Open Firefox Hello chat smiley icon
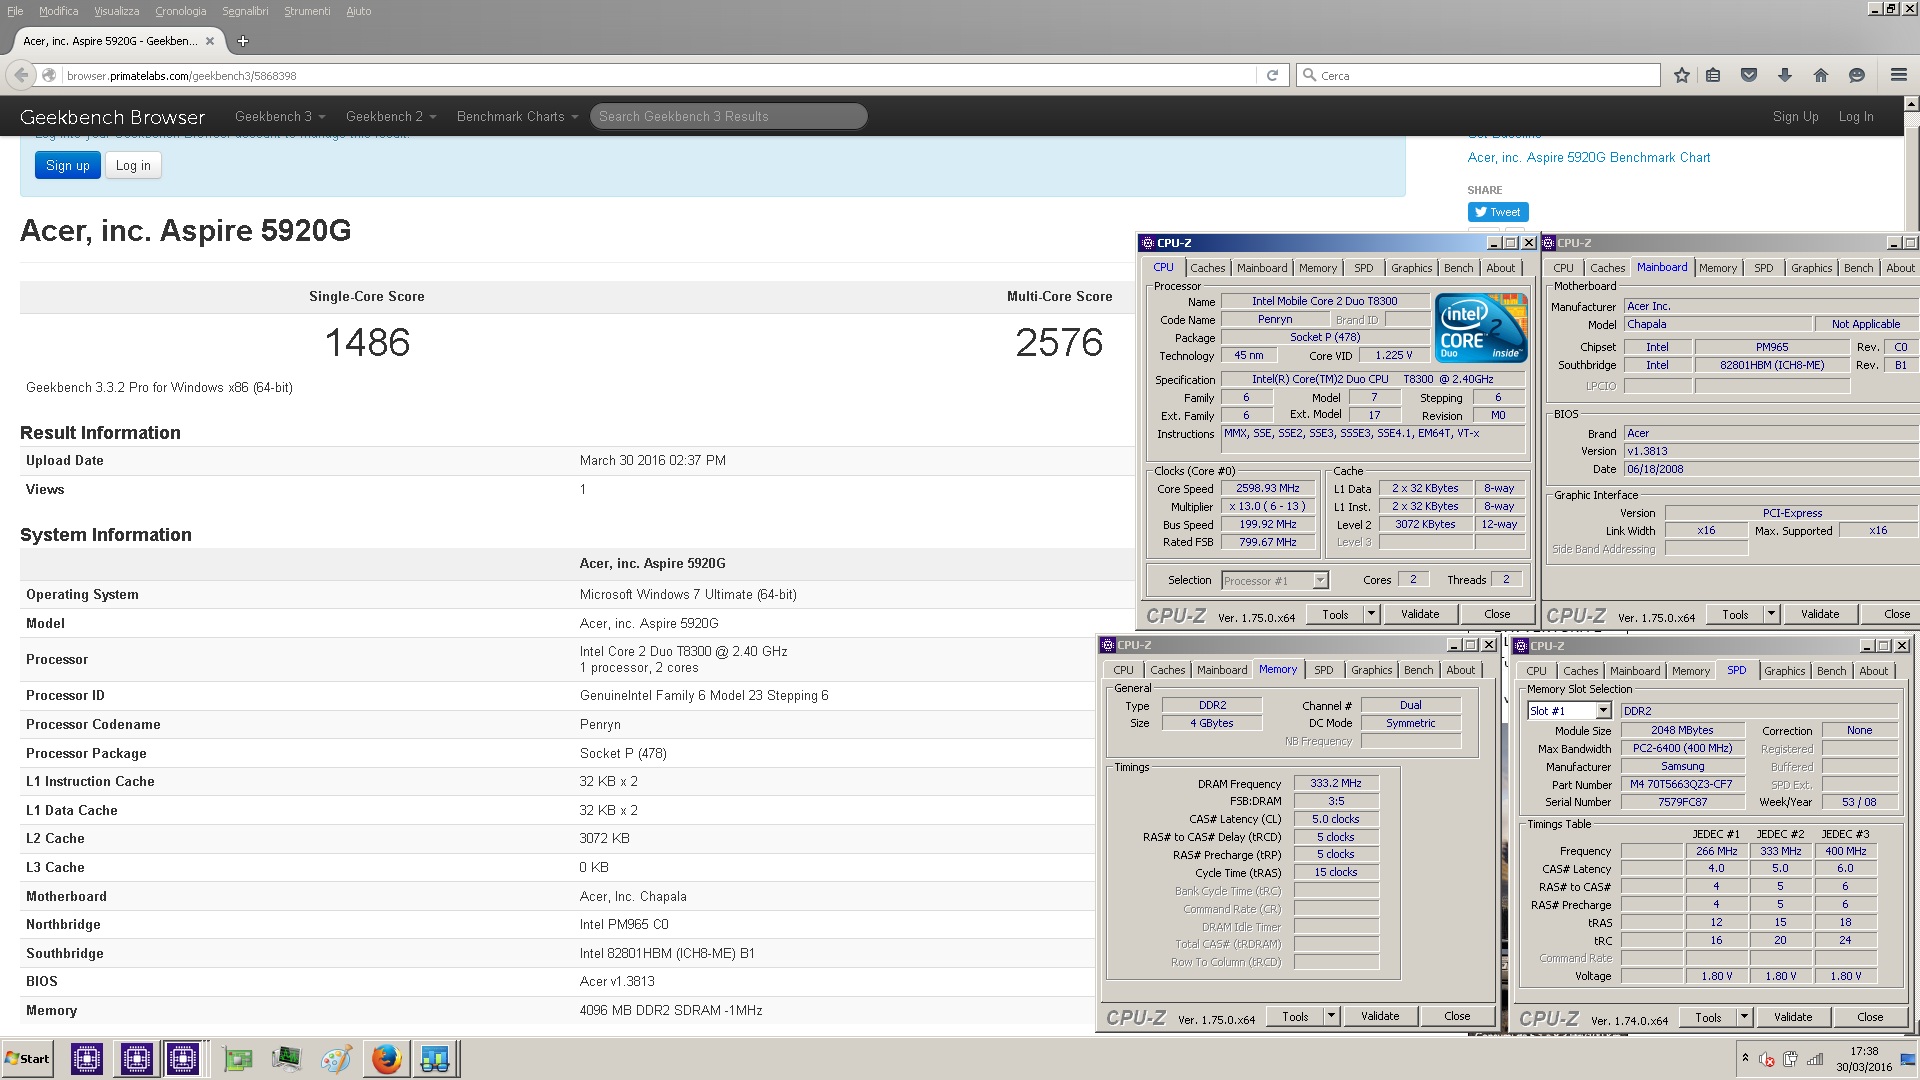The image size is (1920, 1080). coord(1857,75)
